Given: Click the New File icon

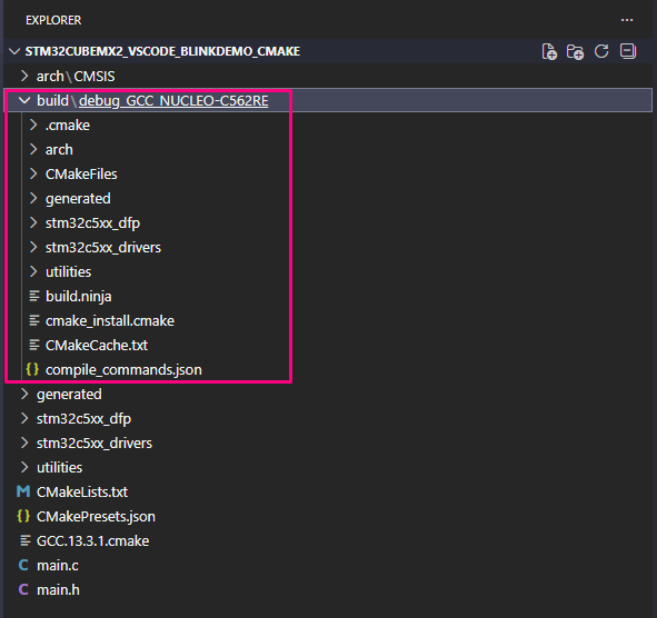Looking at the screenshot, I should tap(549, 52).
